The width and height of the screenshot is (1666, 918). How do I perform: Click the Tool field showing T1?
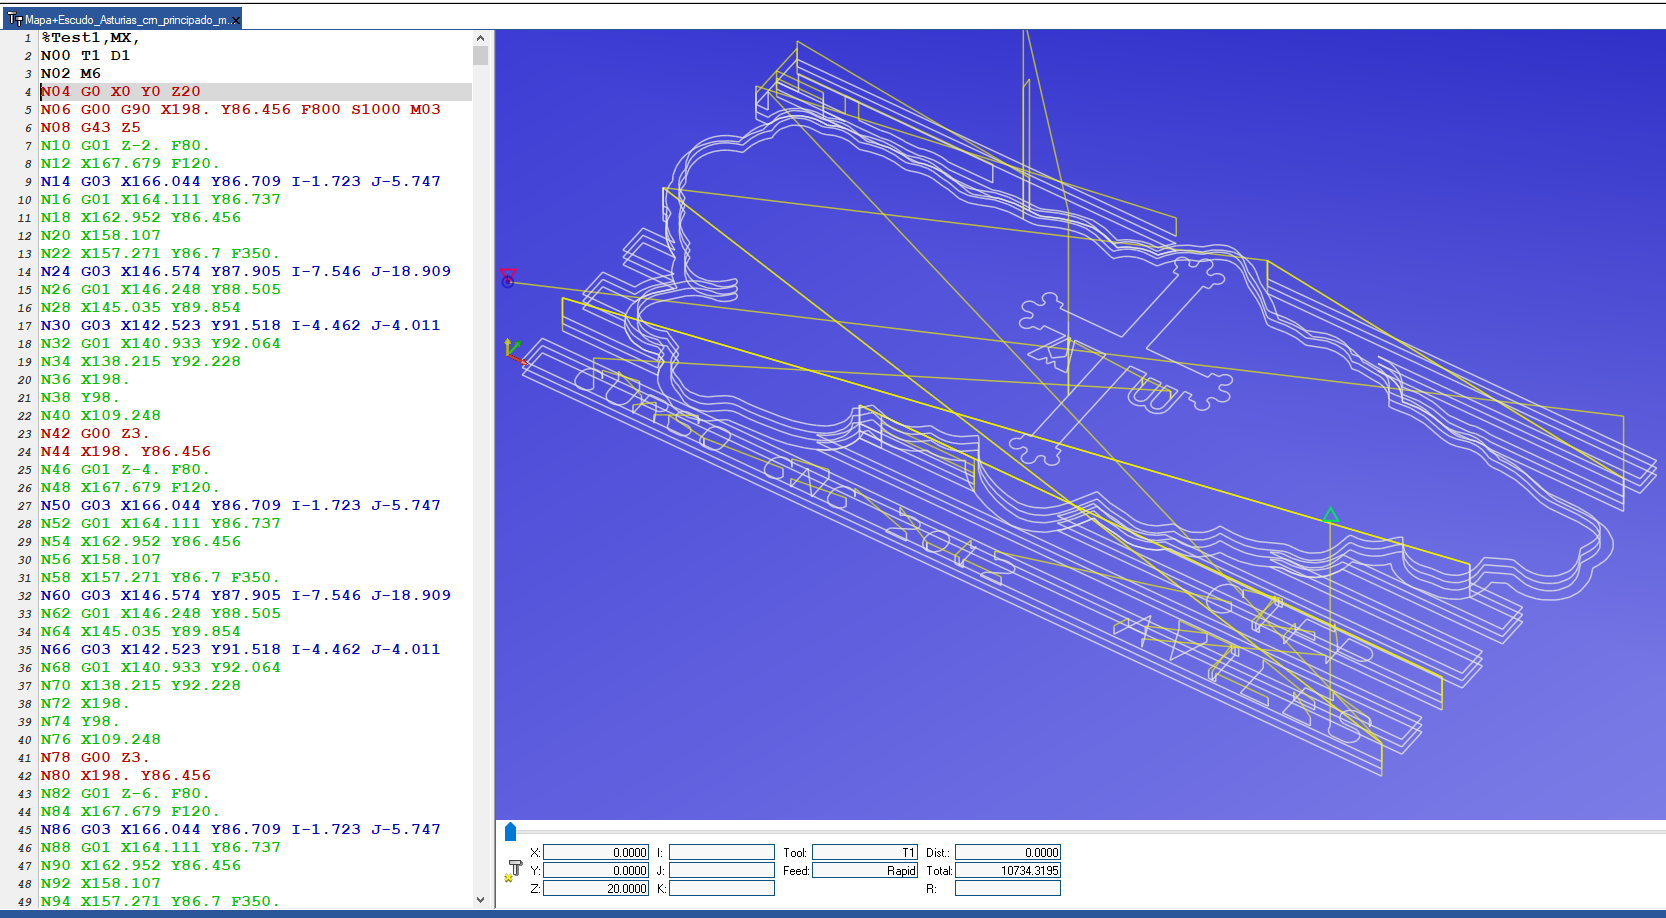click(x=864, y=852)
